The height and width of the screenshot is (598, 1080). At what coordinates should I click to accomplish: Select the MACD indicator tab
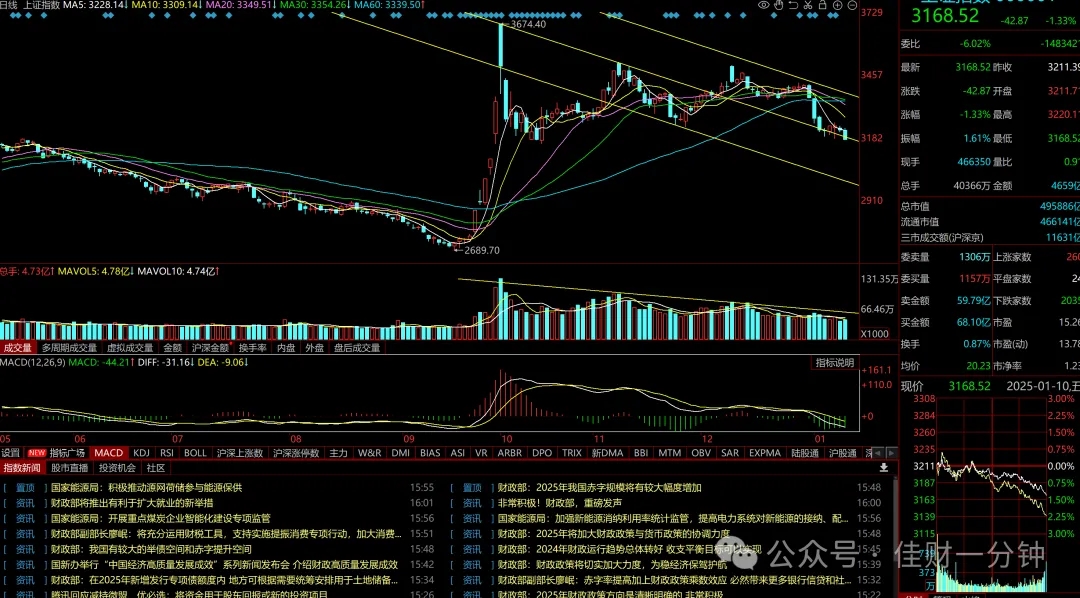click(108, 453)
